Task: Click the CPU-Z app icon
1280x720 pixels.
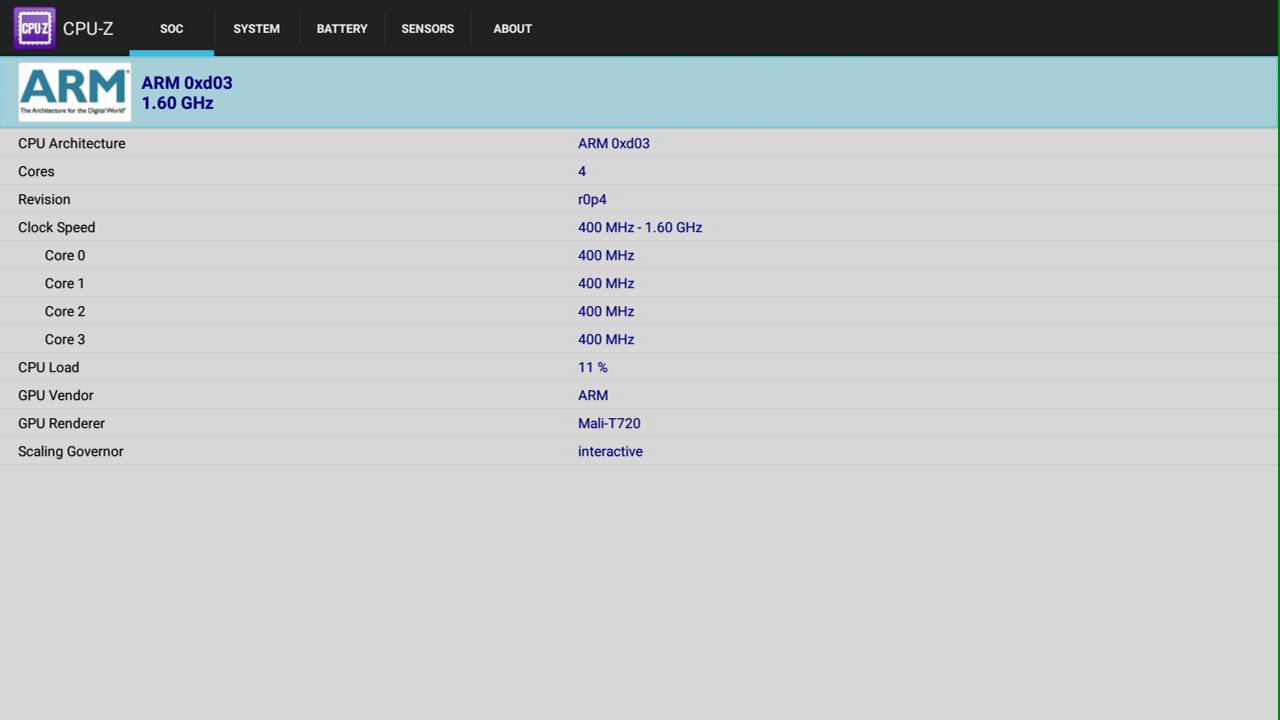Action: pos(35,28)
